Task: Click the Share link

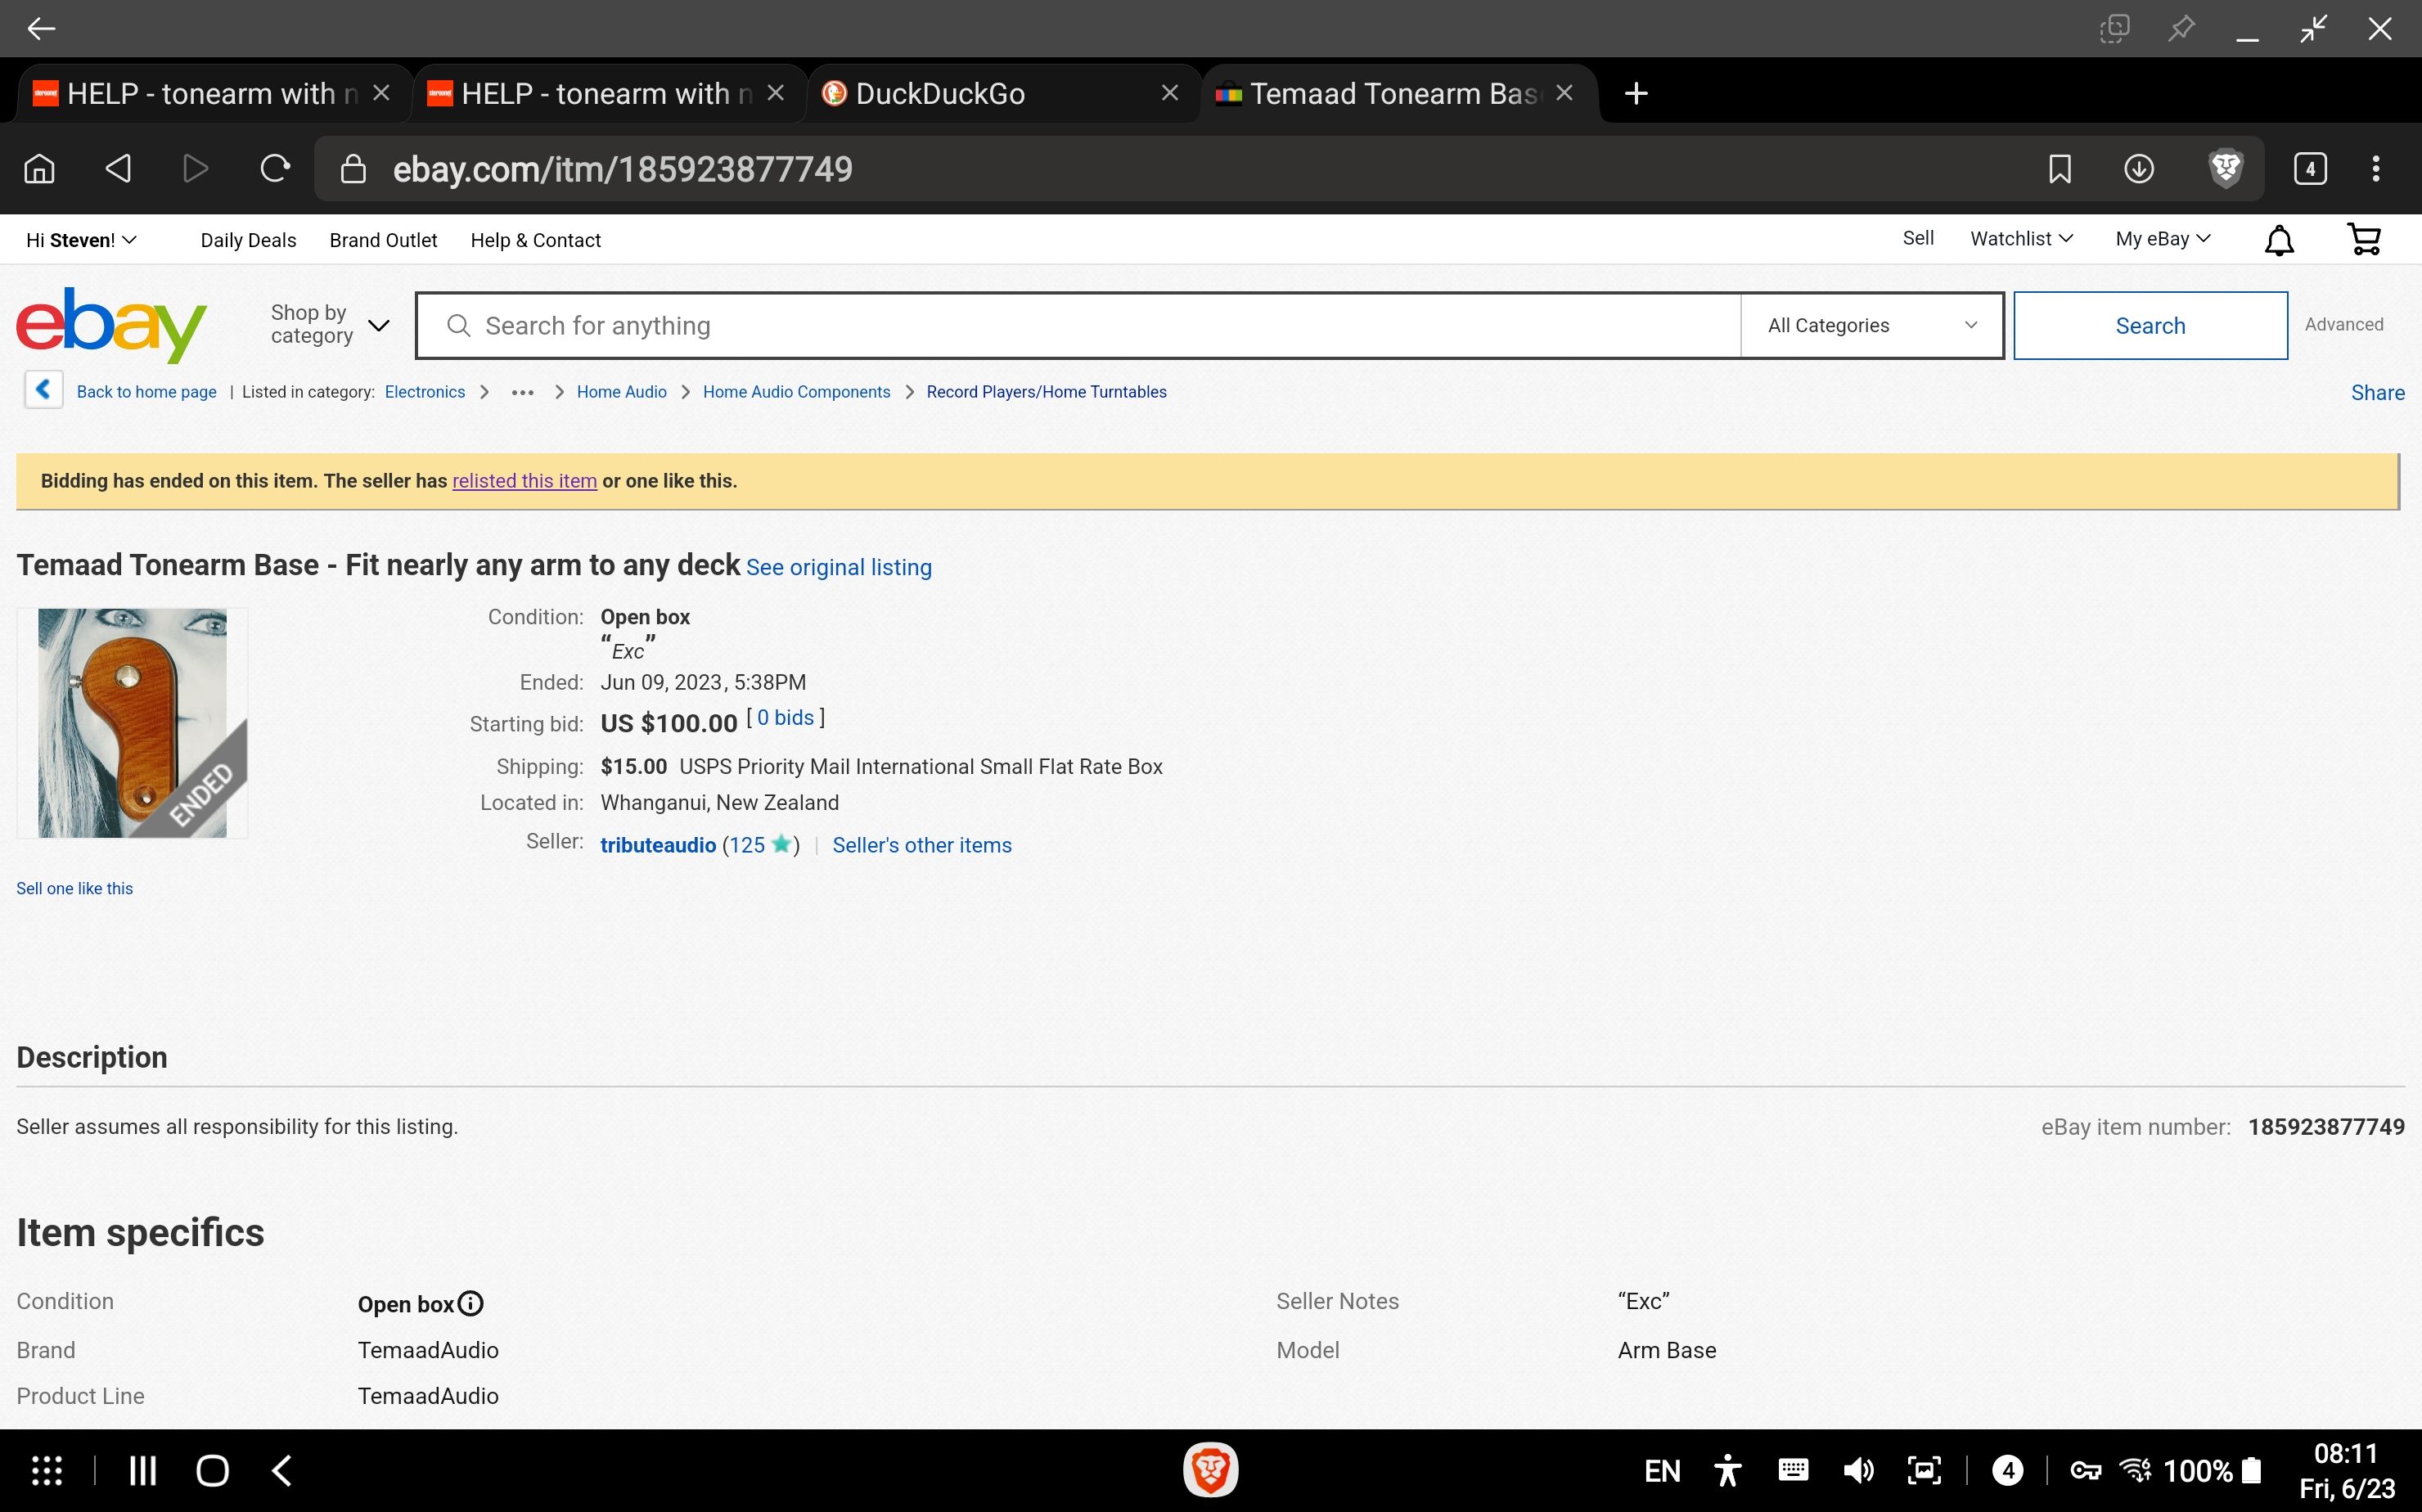Action: 2377,393
